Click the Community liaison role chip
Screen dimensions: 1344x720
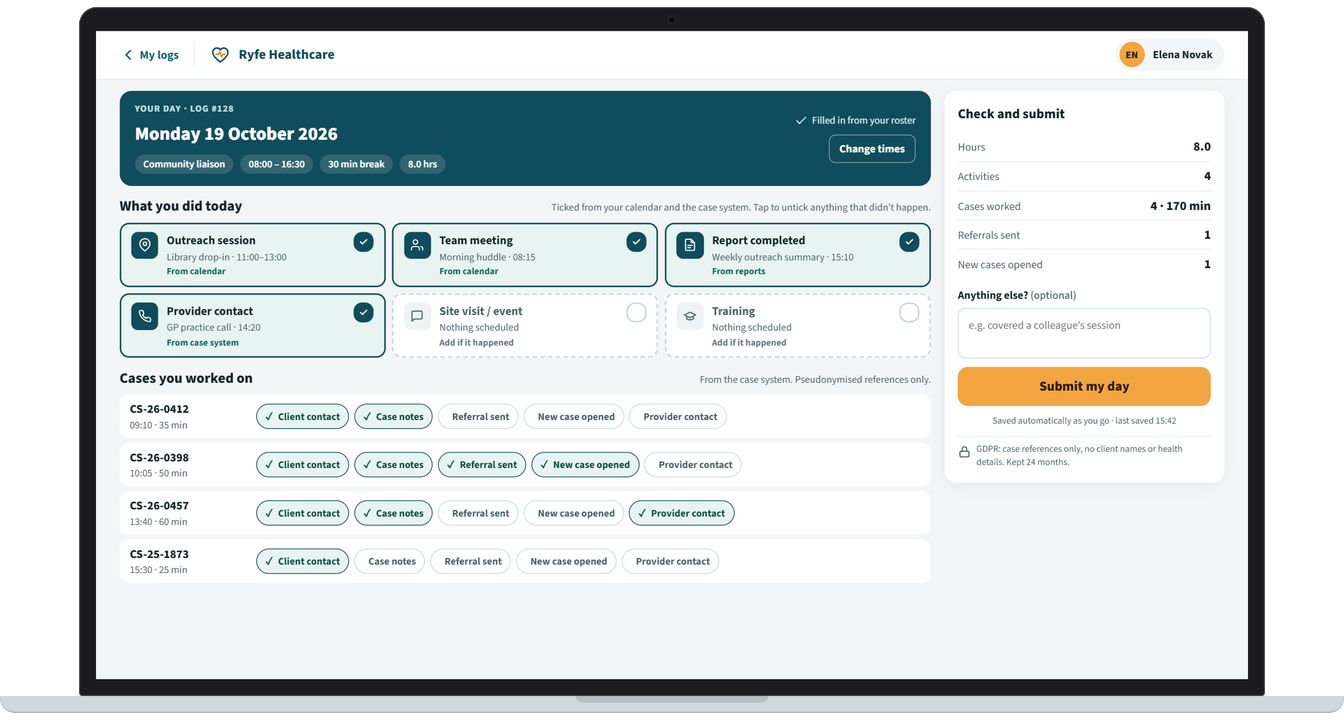click(x=184, y=164)
